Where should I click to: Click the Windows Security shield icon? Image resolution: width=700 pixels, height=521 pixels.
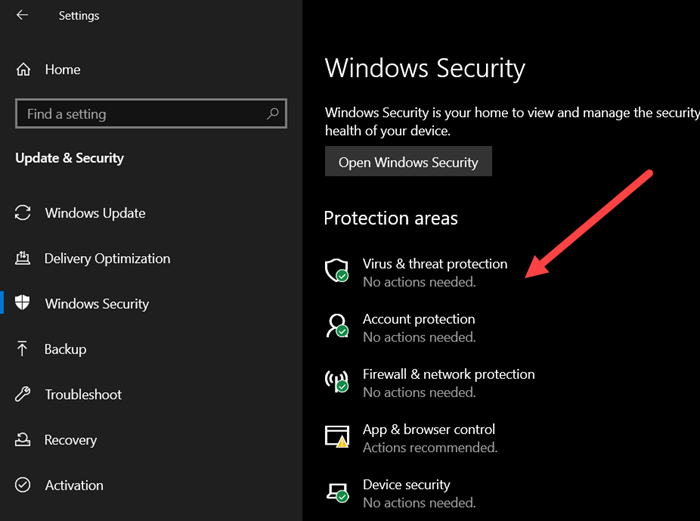point(23,304)
